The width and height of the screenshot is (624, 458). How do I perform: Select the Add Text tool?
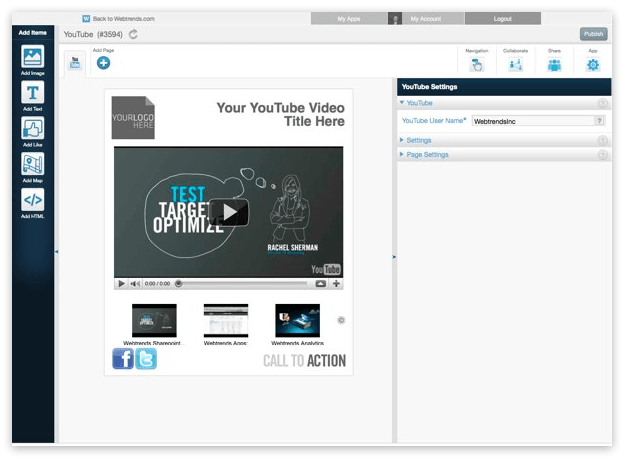33,93
